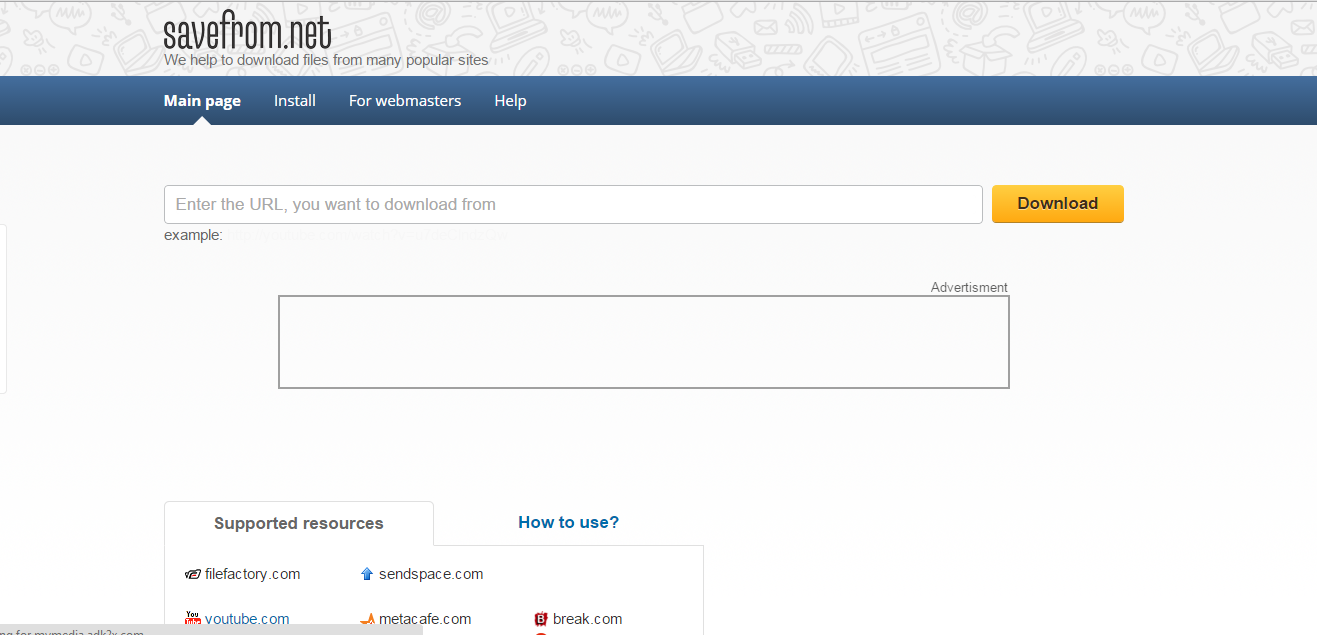Viewport: 1317px width, 635px height.
Task: Click the filefactory.com favicon icon
Action: click(x=193, y=574)
